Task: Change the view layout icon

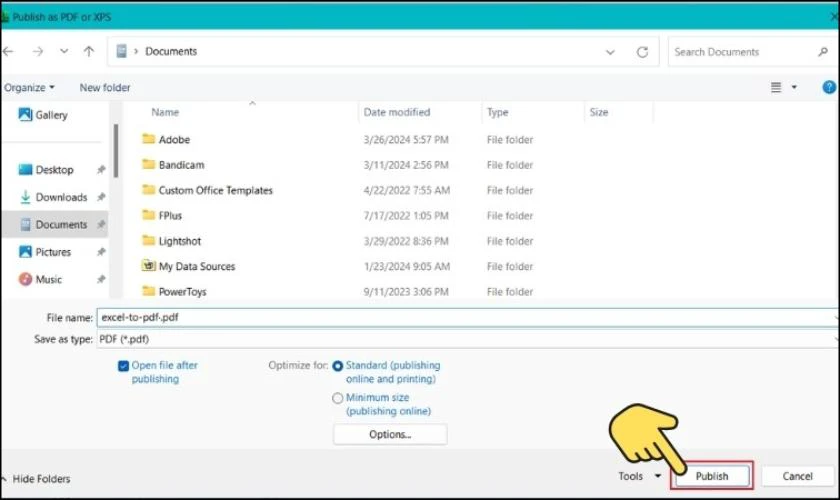Action: (776, 87)
